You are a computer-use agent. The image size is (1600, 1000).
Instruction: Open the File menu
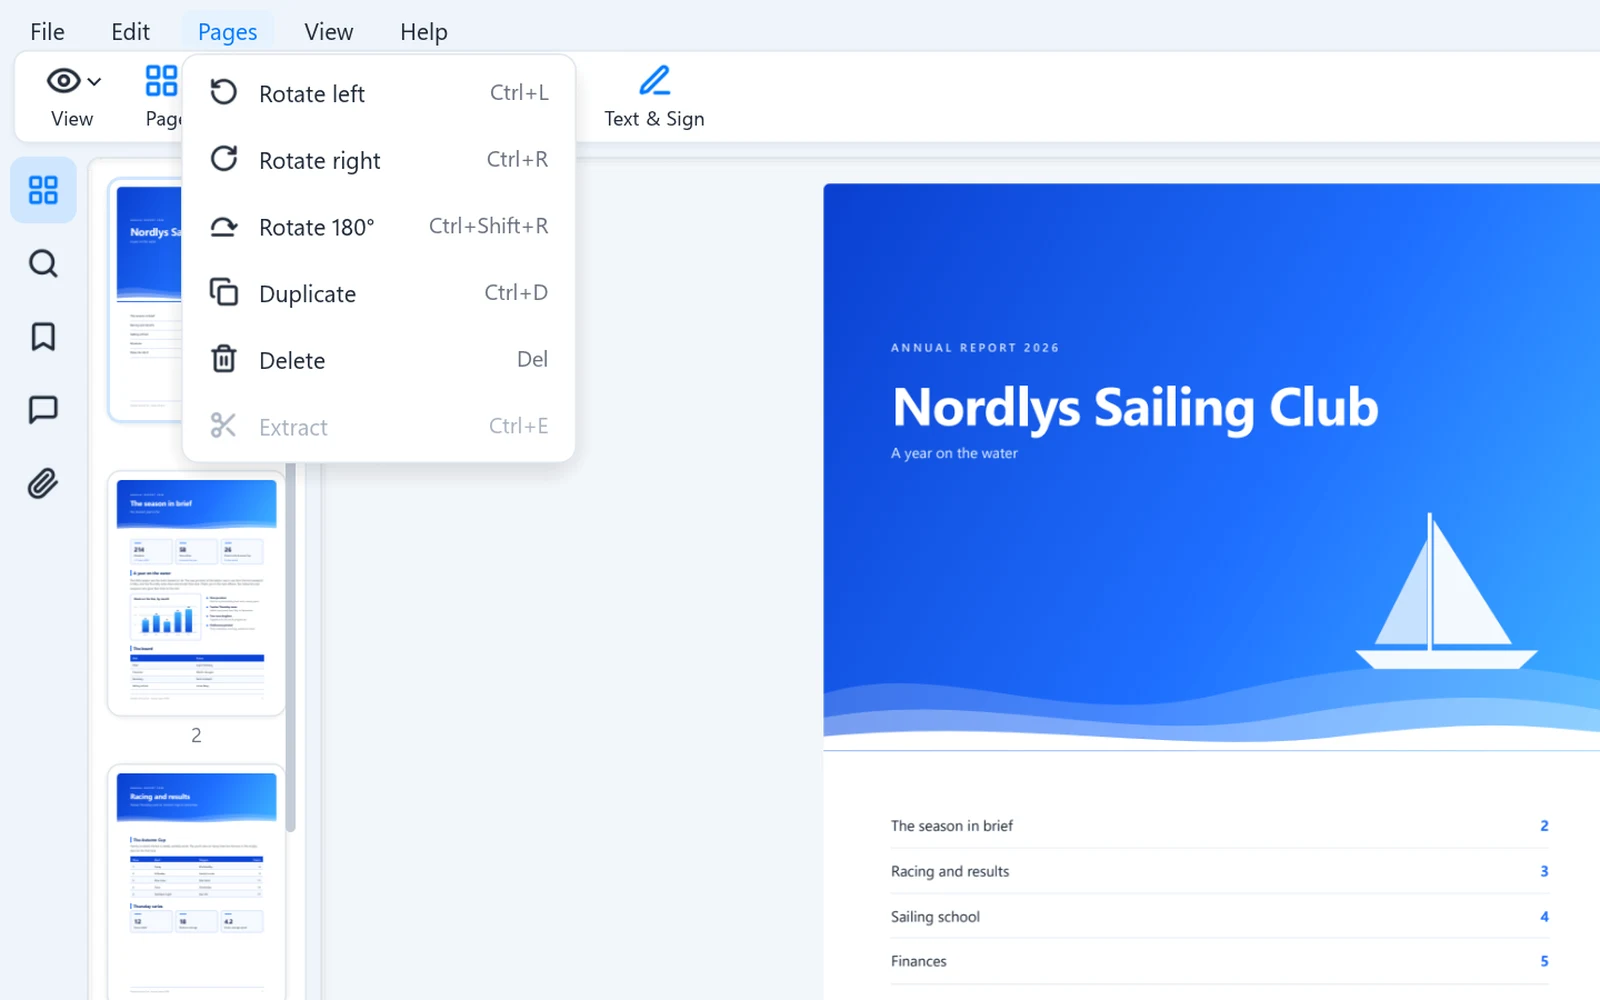point(47,32)
